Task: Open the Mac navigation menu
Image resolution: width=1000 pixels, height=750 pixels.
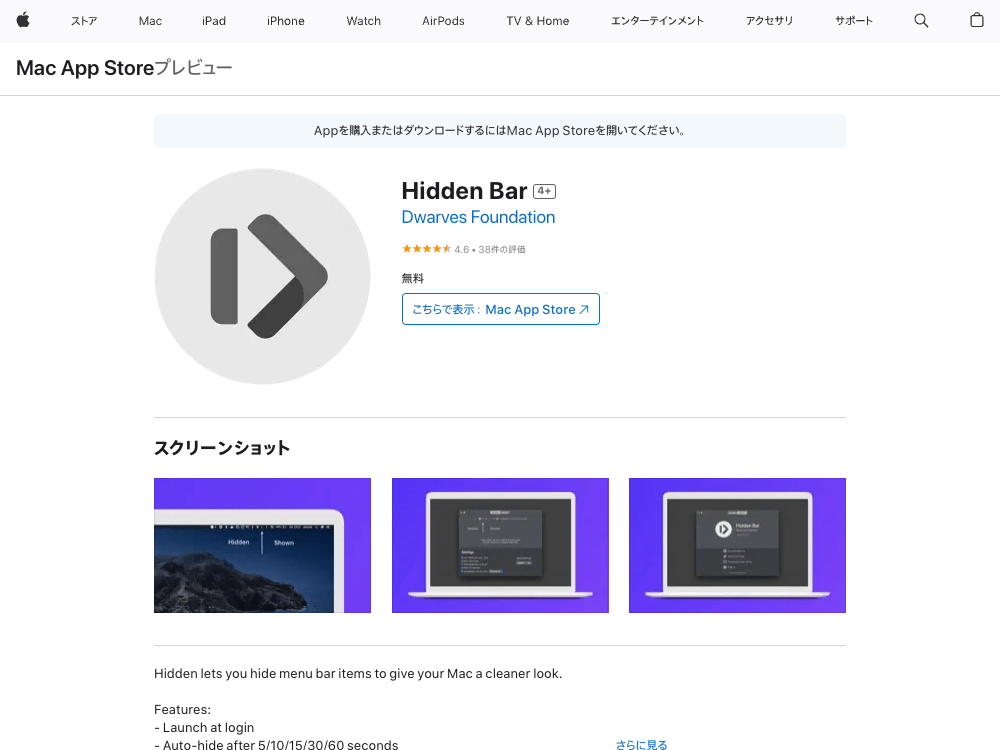Action: (150, 20)
